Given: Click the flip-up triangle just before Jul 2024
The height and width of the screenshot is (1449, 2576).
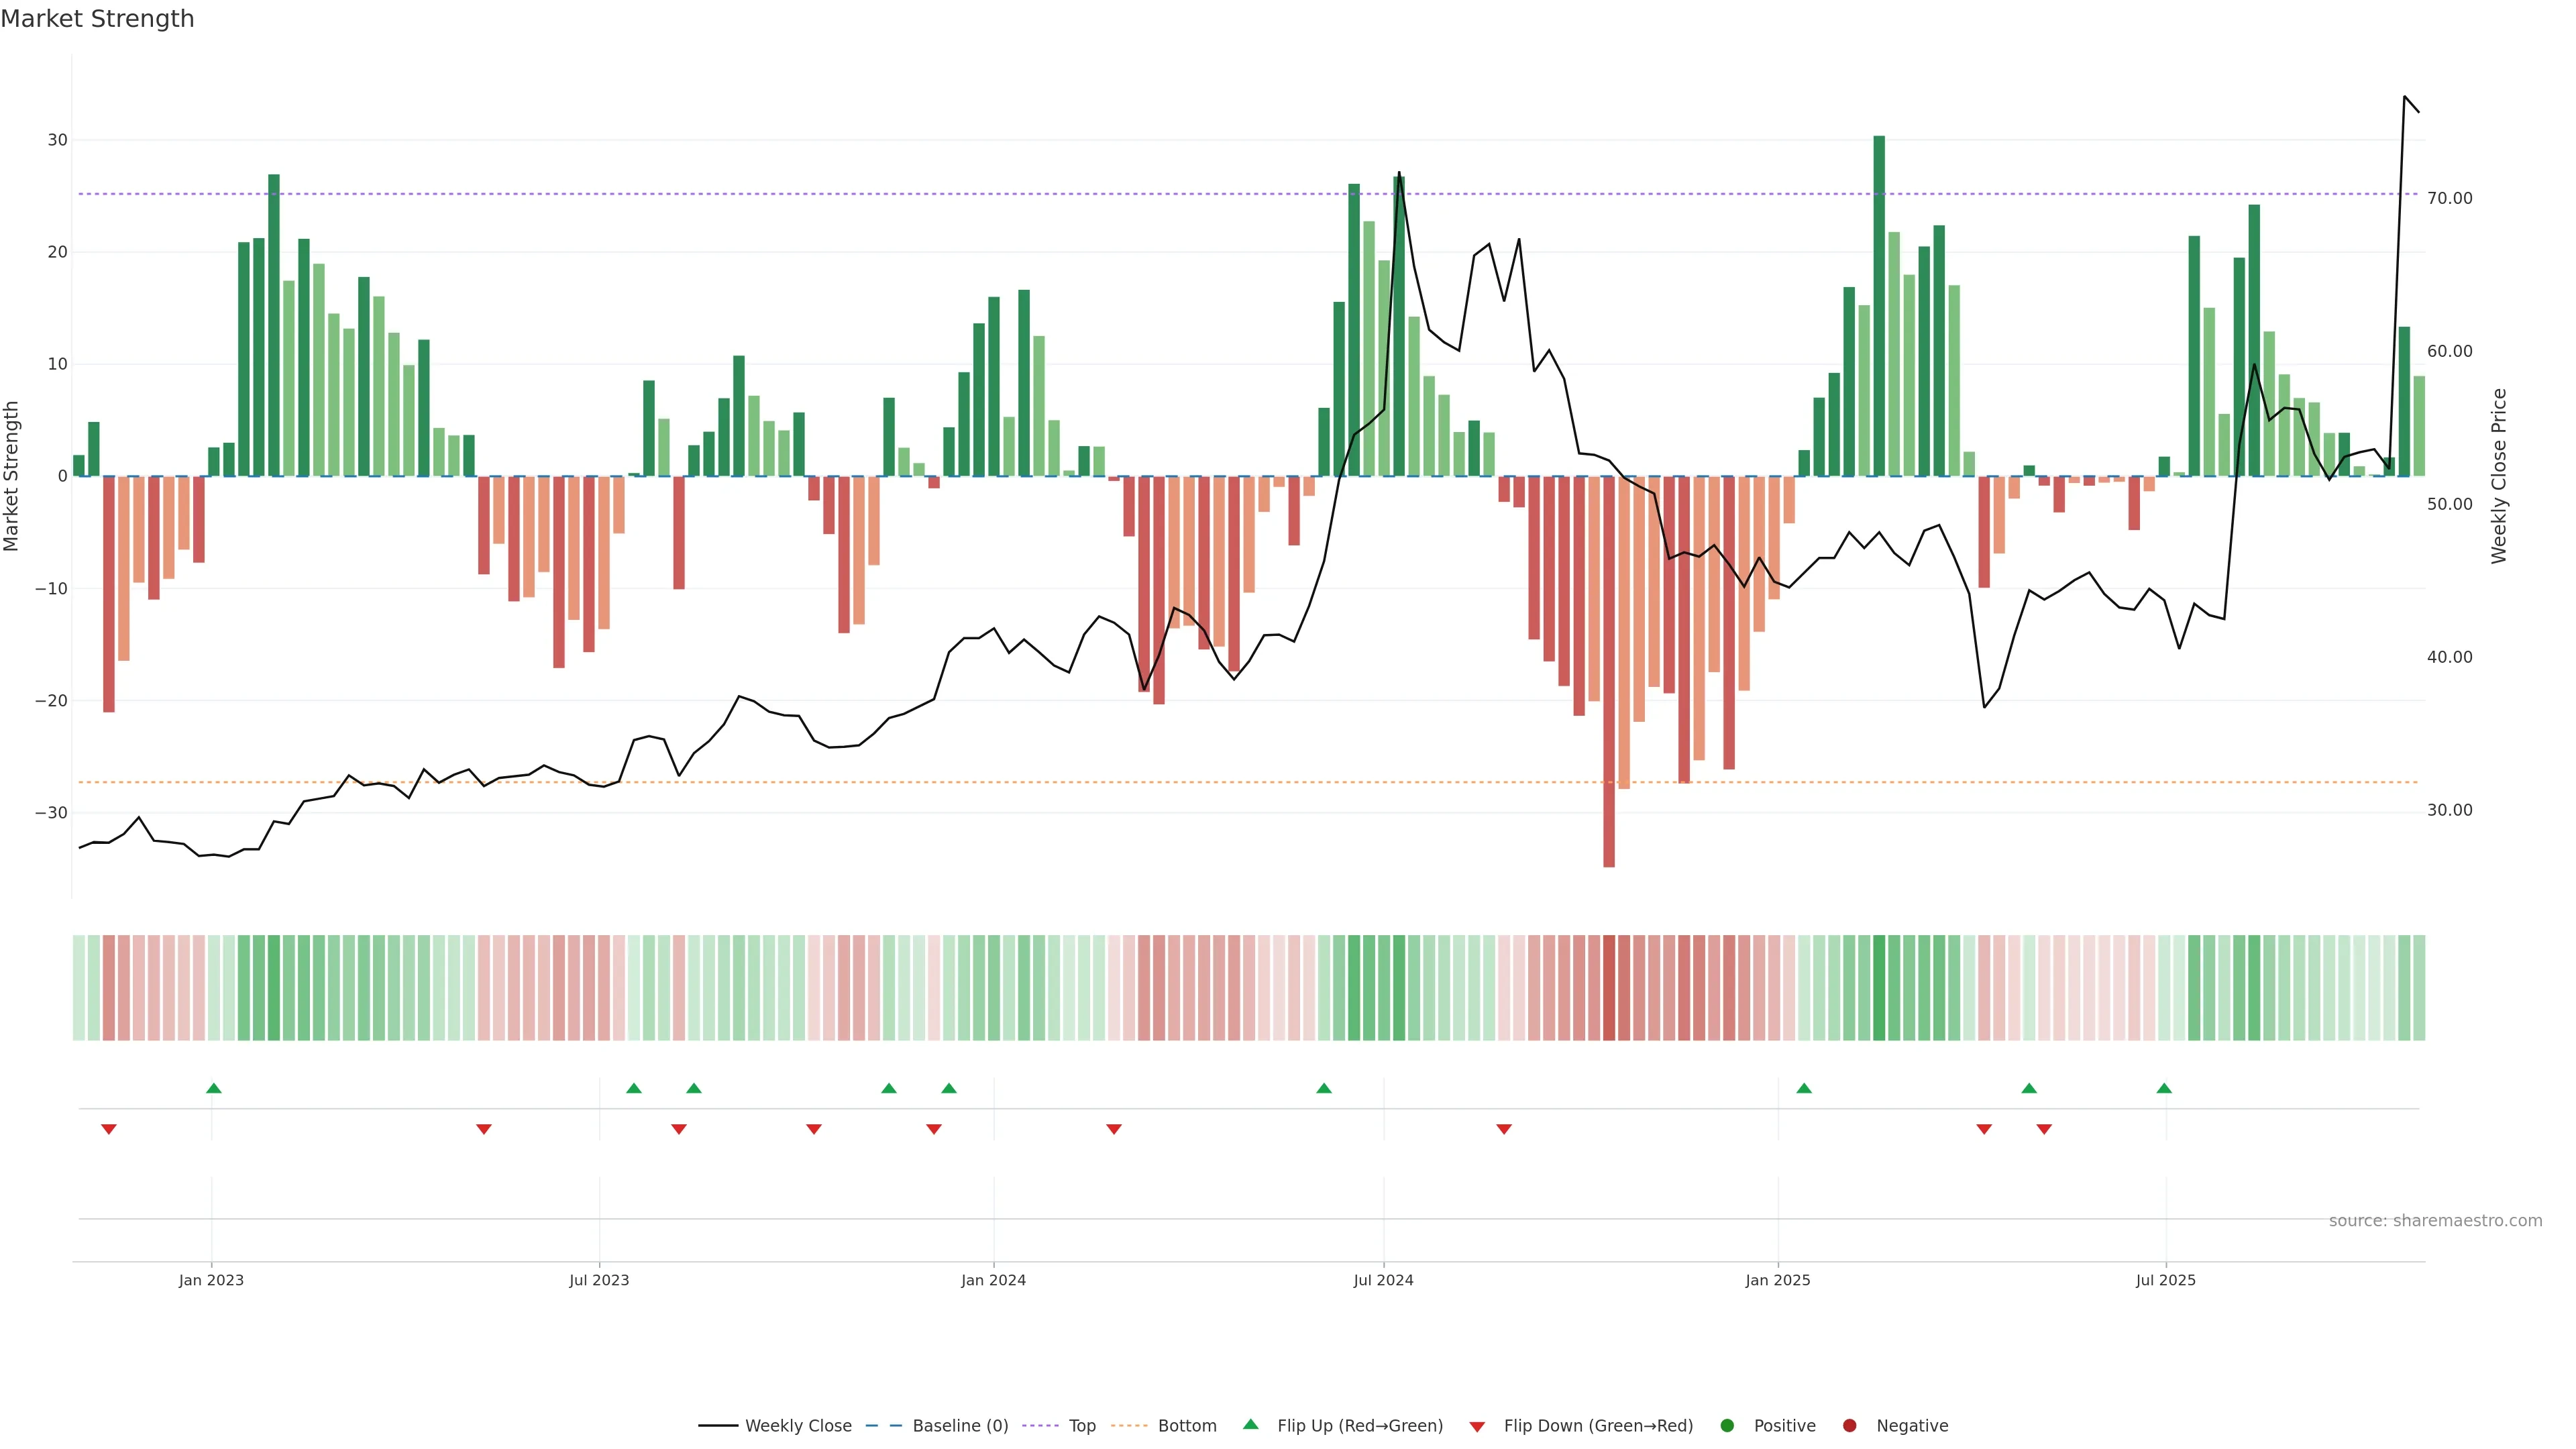Looking at the screenshot, I should (x=1324, y=1088).
